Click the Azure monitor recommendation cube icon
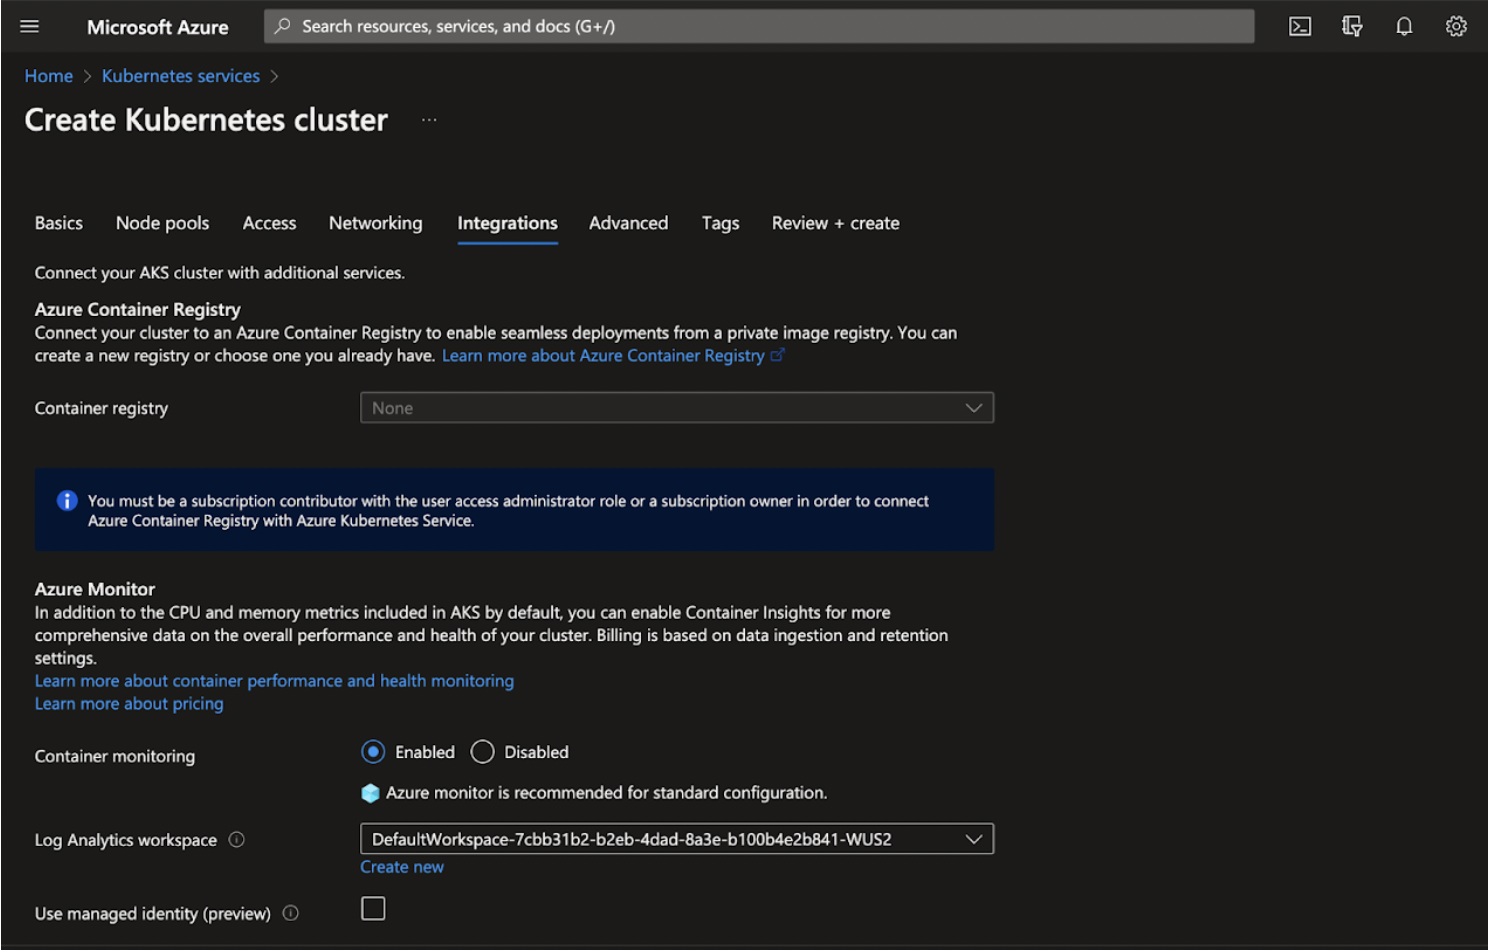Viewport: 1488px width, 950px height. pos(370,793)
